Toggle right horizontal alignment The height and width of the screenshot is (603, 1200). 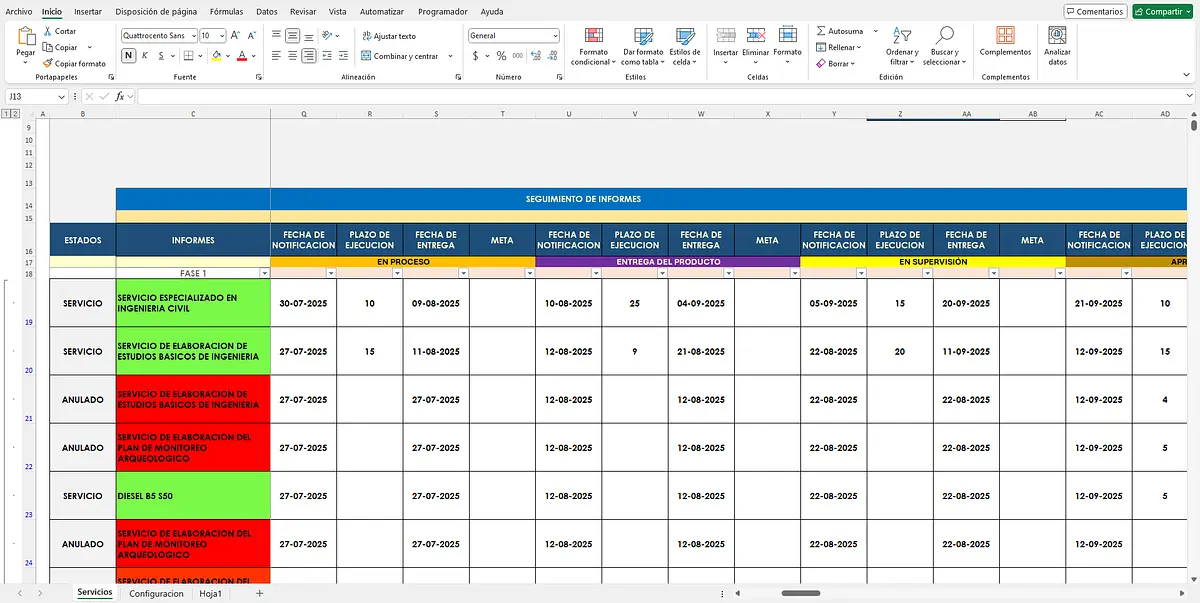pos(309,56)
